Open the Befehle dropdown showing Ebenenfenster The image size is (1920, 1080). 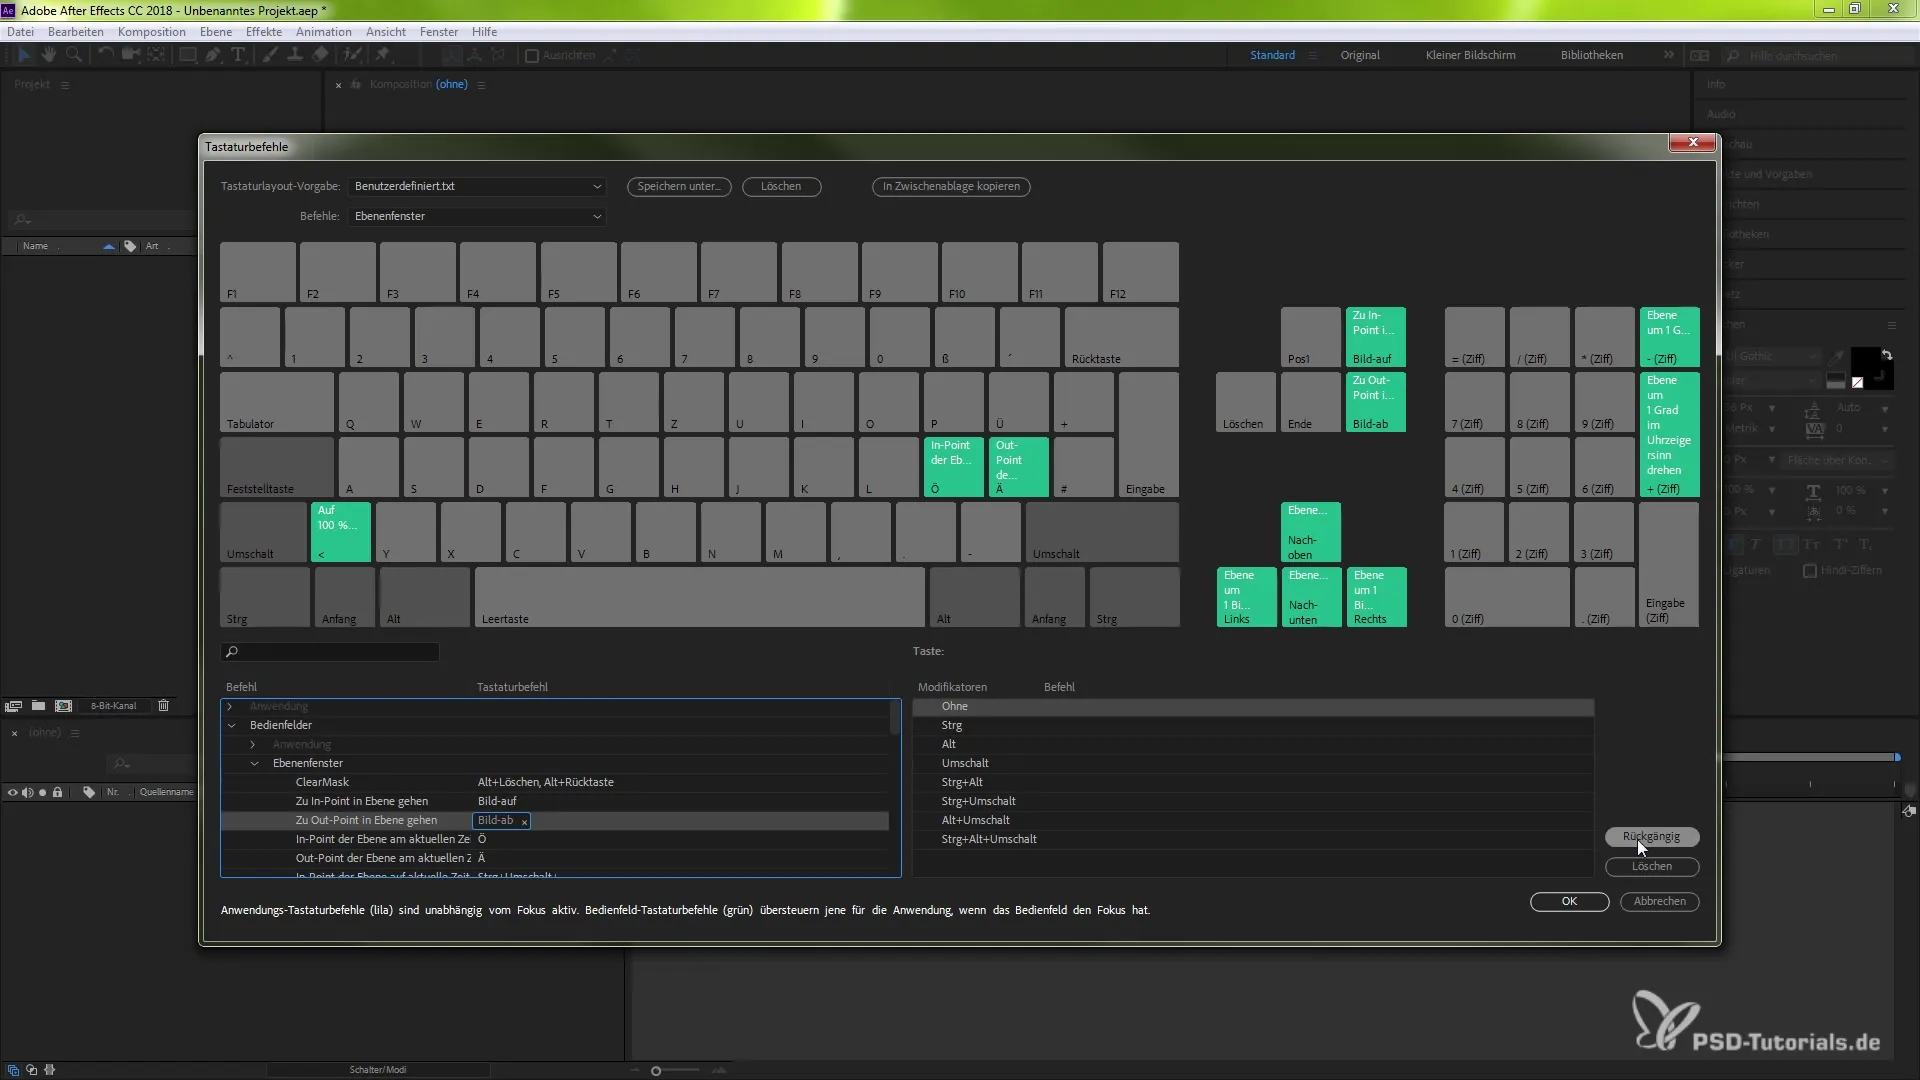tap(477, 216)
